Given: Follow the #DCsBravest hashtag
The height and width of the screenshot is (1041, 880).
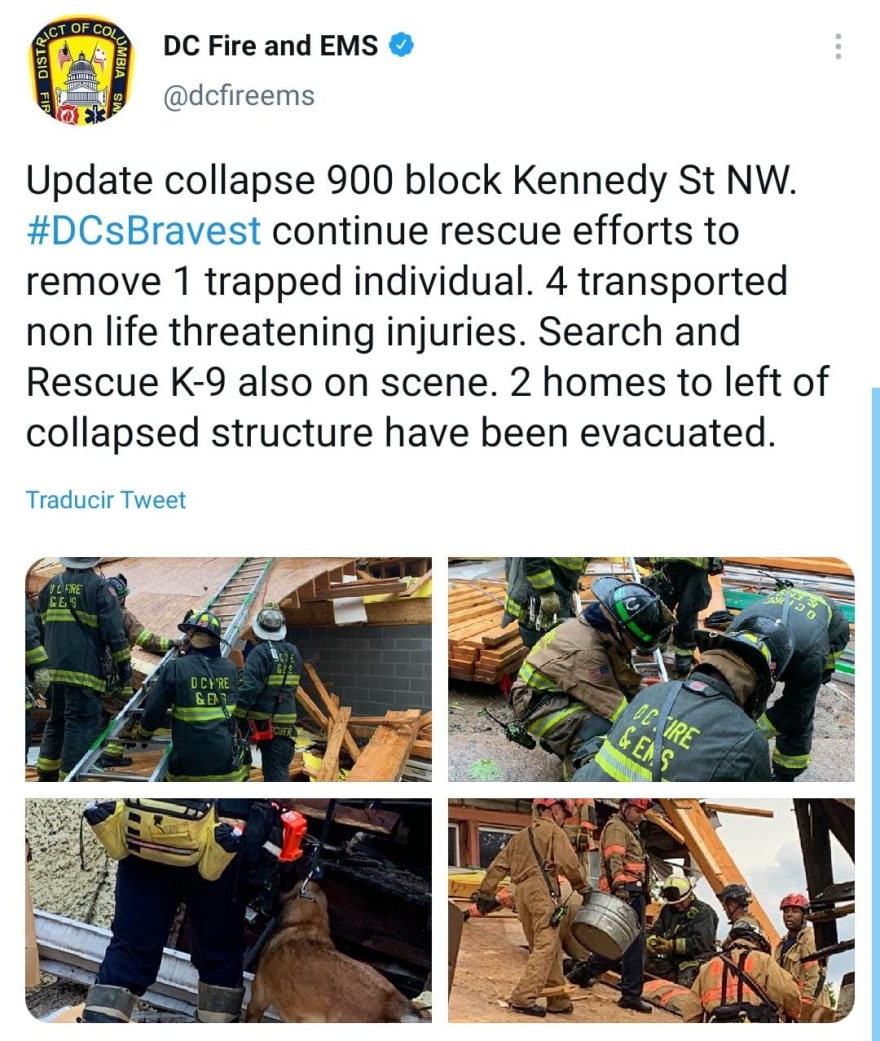Looking at the screenshot, I should [143, 231].
